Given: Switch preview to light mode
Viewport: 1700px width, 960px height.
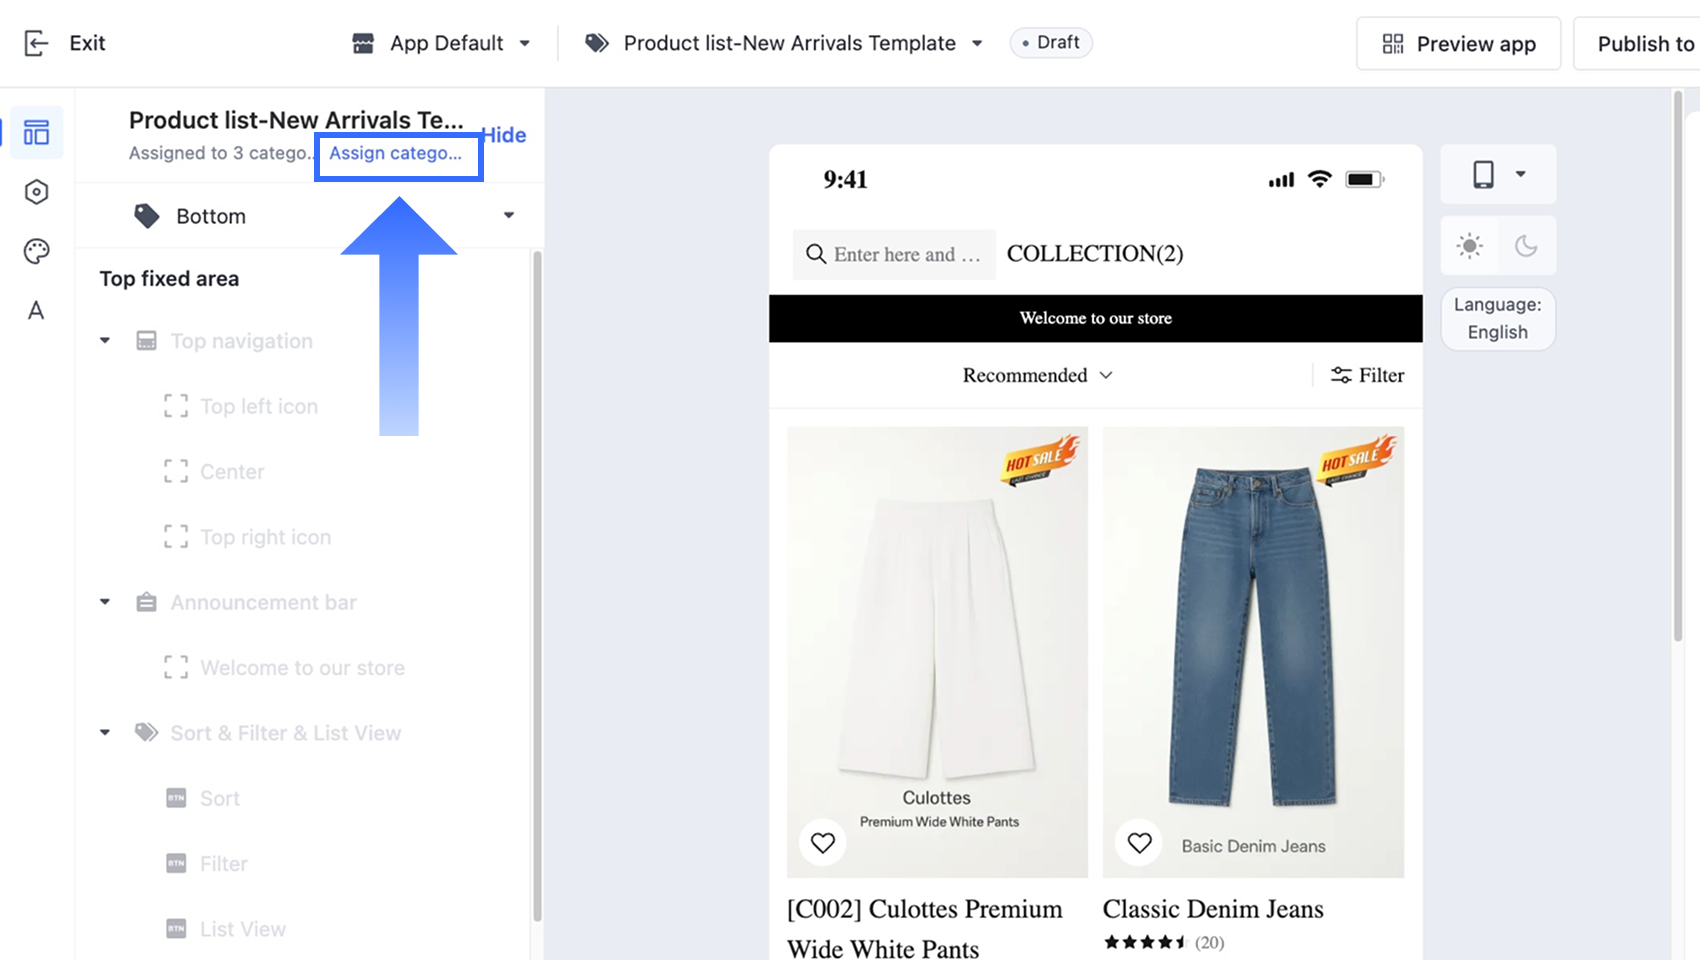Looking at the screenshot, I should tap(1470, 246).
